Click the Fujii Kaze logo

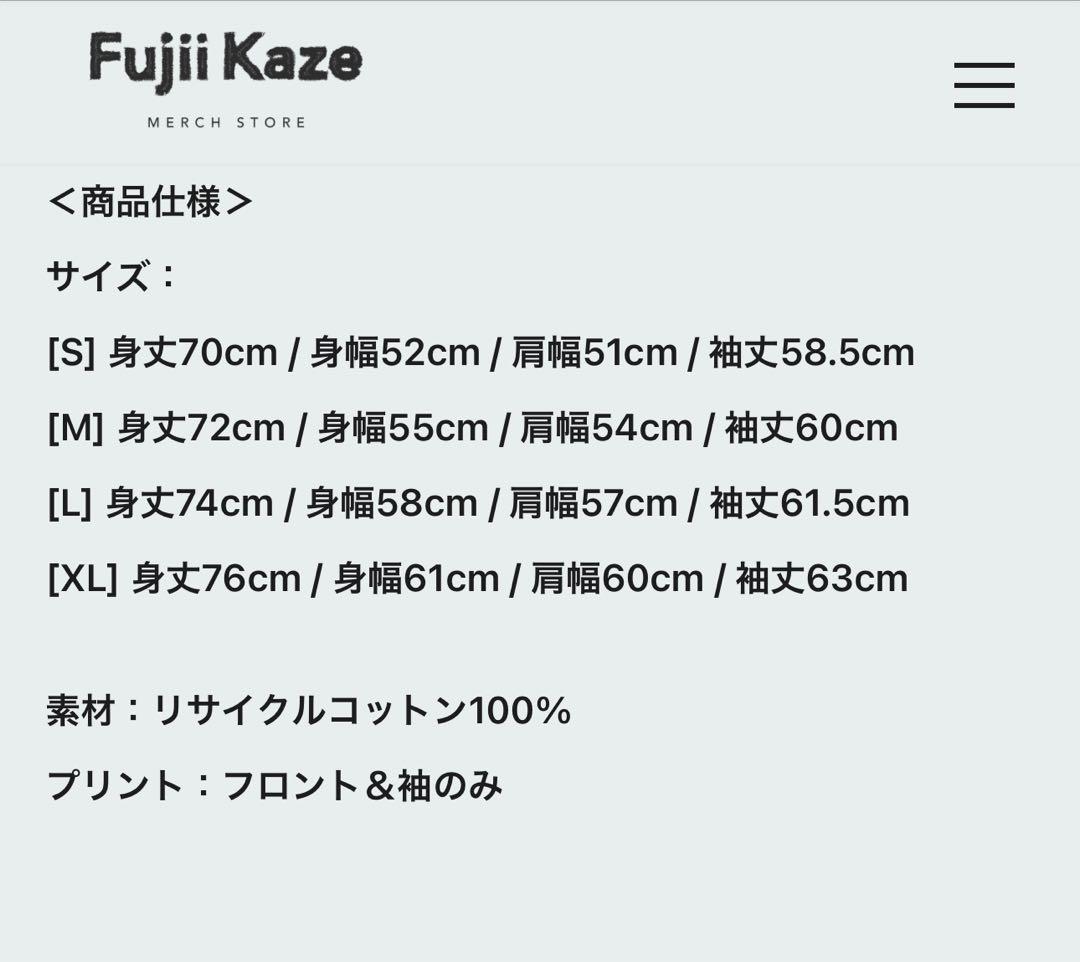tap(226, 60)
